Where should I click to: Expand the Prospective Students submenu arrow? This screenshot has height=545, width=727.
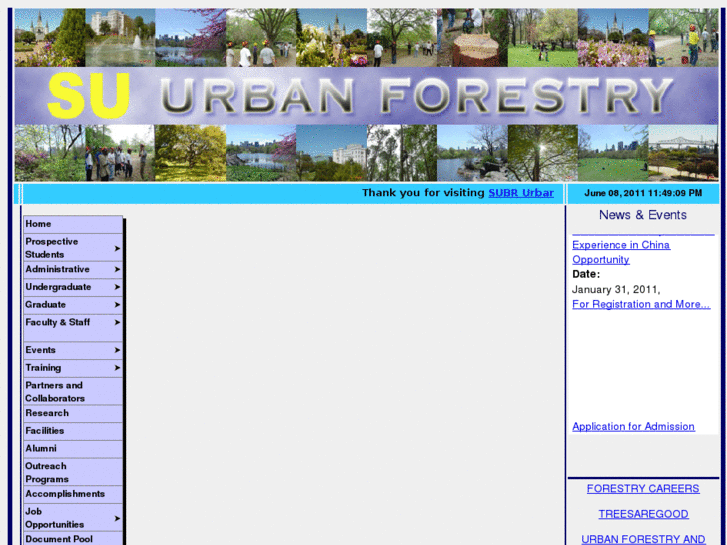coord(117,249)
